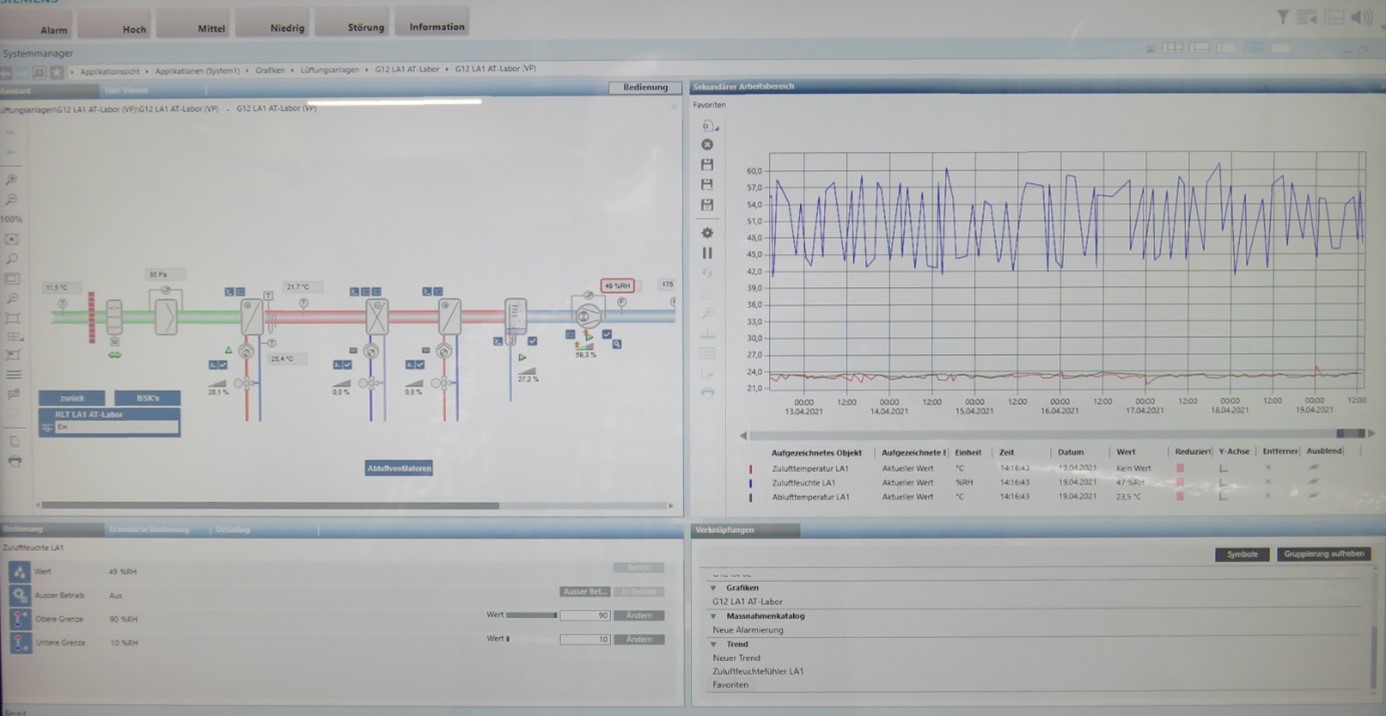
Task: Toggle Reduziert box for Zuluftfeuchte LA1
Action: coord(1180,482)
